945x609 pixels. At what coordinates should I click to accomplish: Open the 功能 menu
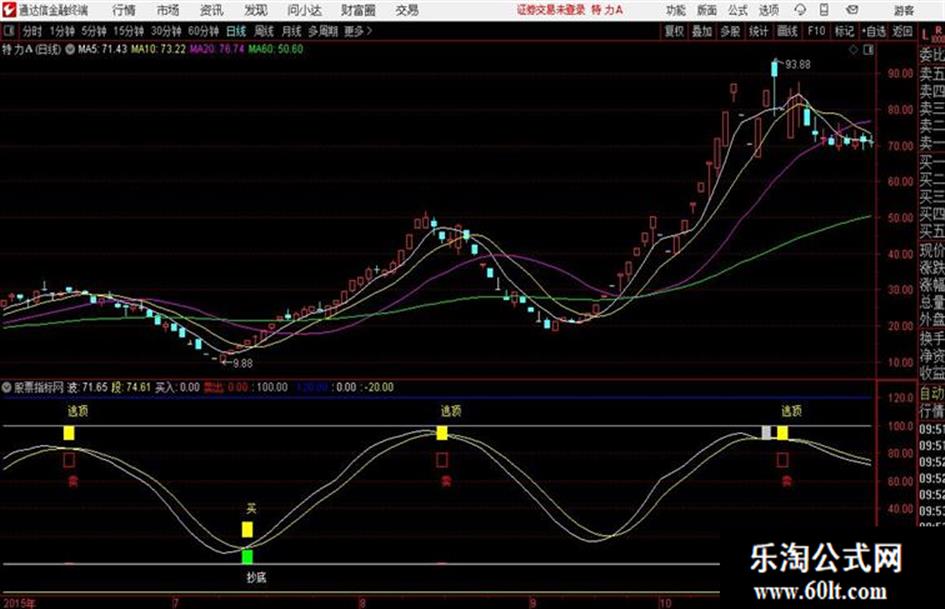point(676,10)
